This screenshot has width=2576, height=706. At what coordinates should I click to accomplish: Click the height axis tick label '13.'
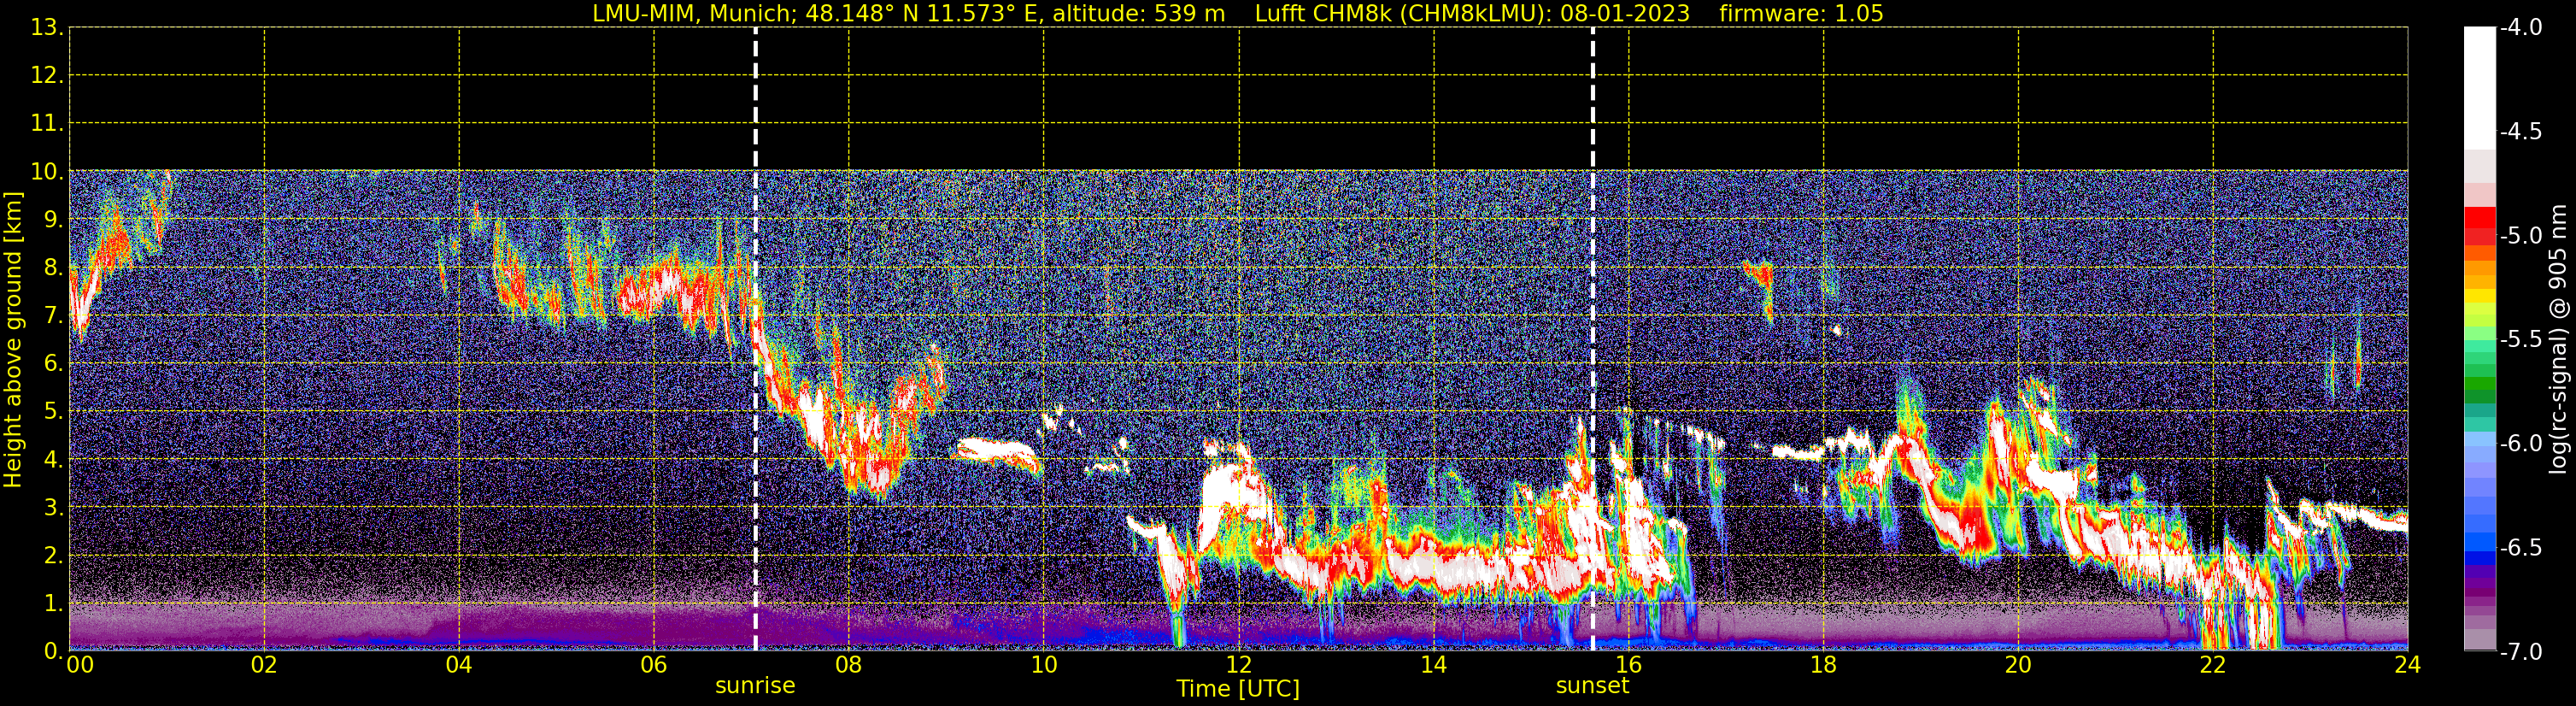pyautogui.click(x=47, y=28)
